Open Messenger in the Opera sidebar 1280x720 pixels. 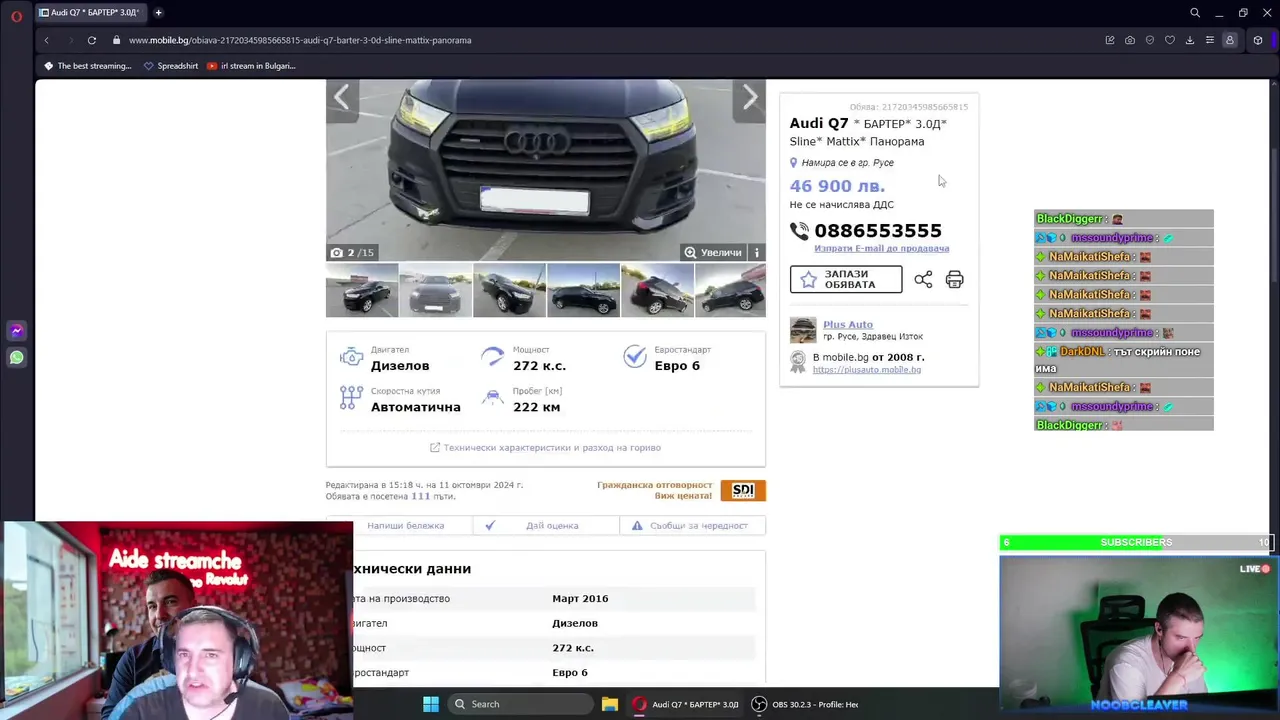(x=16, y=331)
